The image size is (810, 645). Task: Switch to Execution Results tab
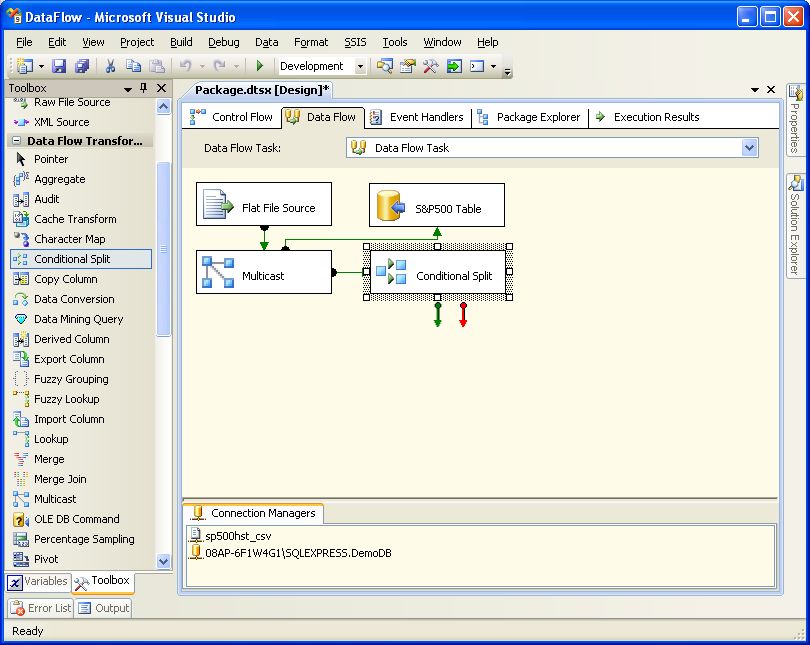tap(648, 117)
